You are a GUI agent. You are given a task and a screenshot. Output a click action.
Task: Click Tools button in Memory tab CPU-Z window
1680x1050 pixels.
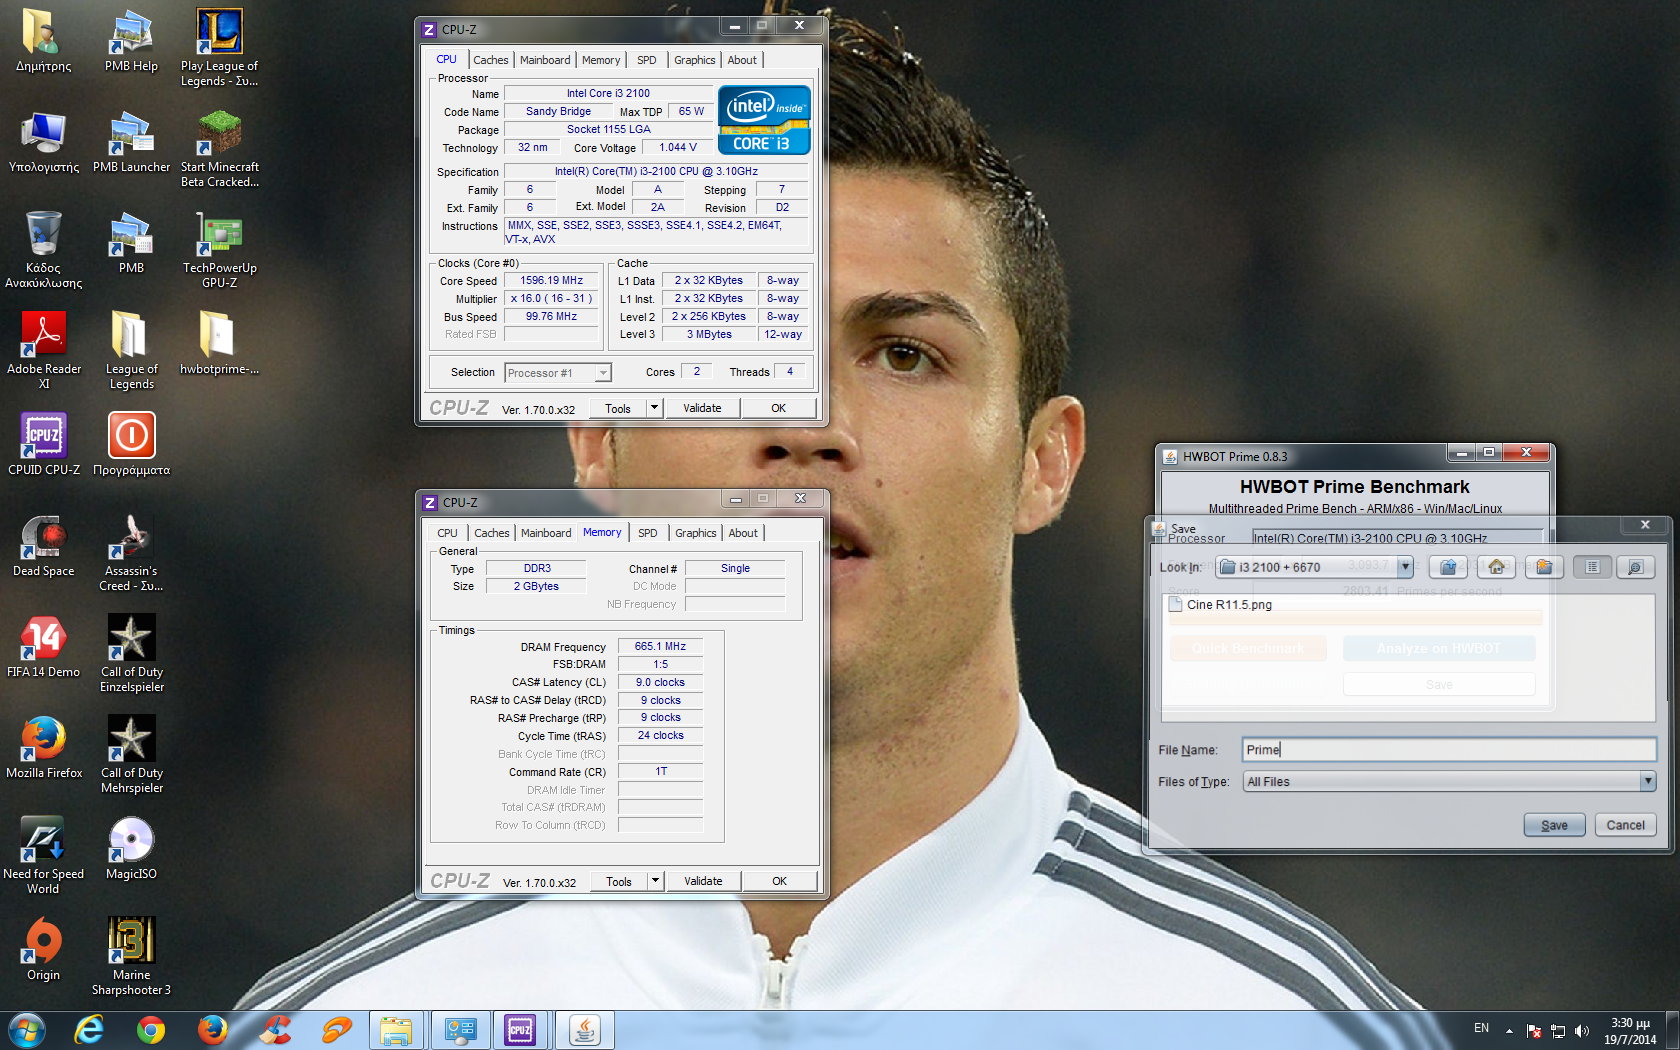[619, 881]
